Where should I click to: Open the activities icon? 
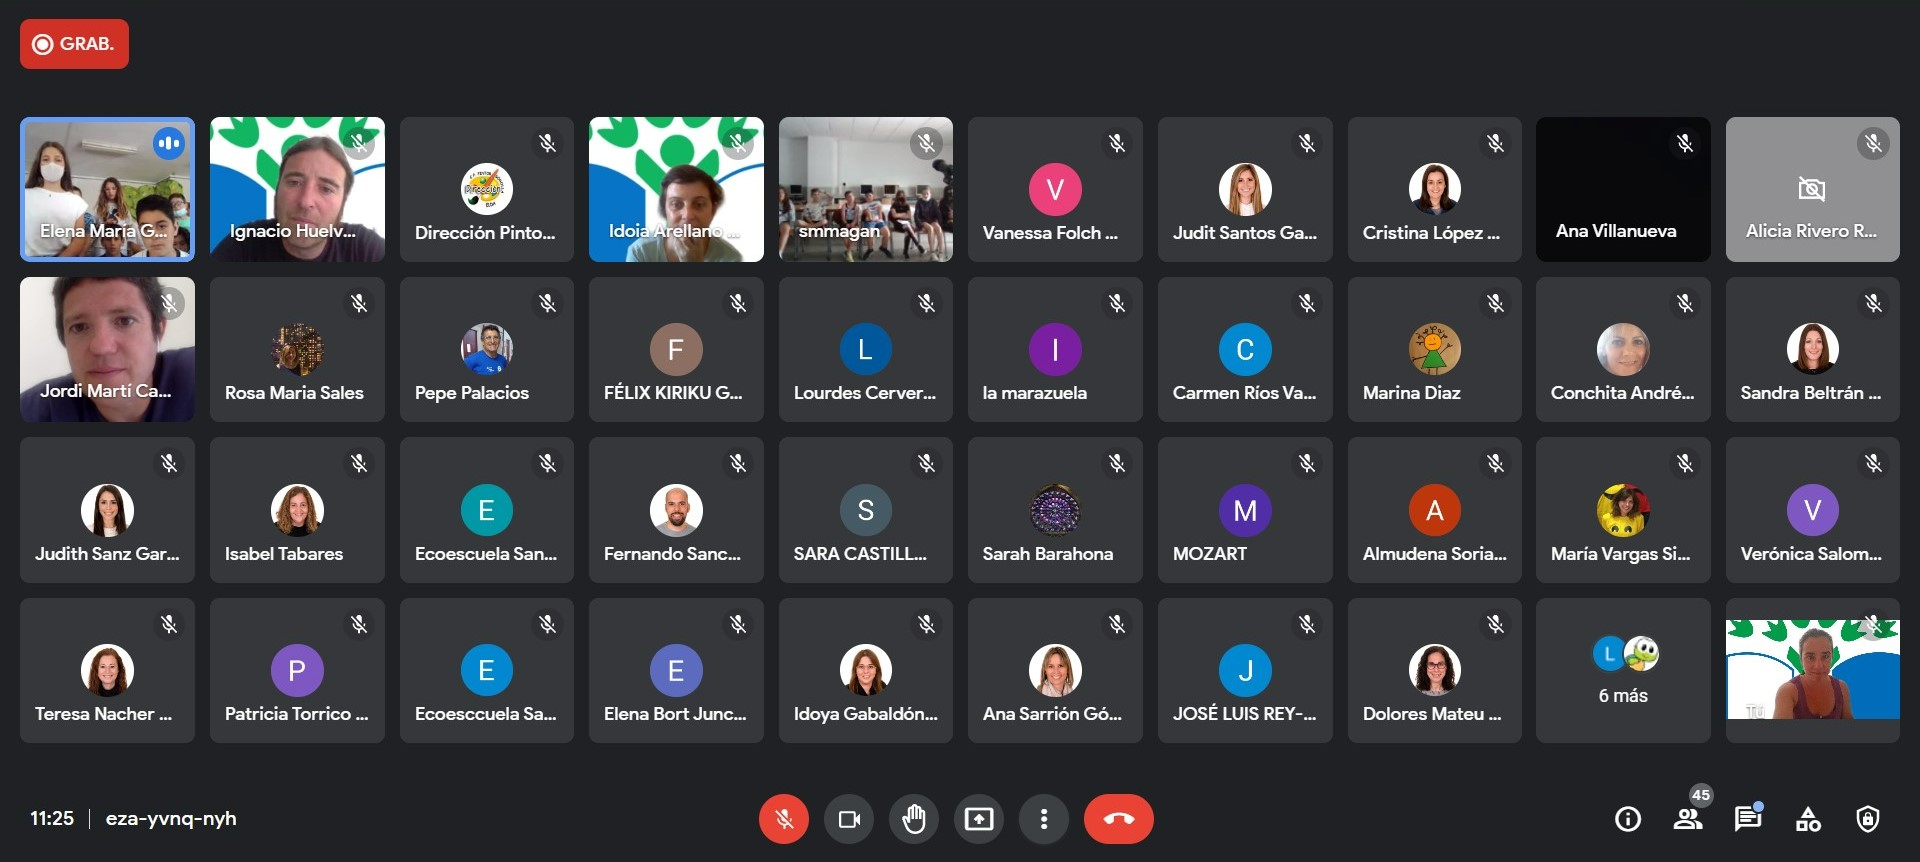(x=1808, y=819)
